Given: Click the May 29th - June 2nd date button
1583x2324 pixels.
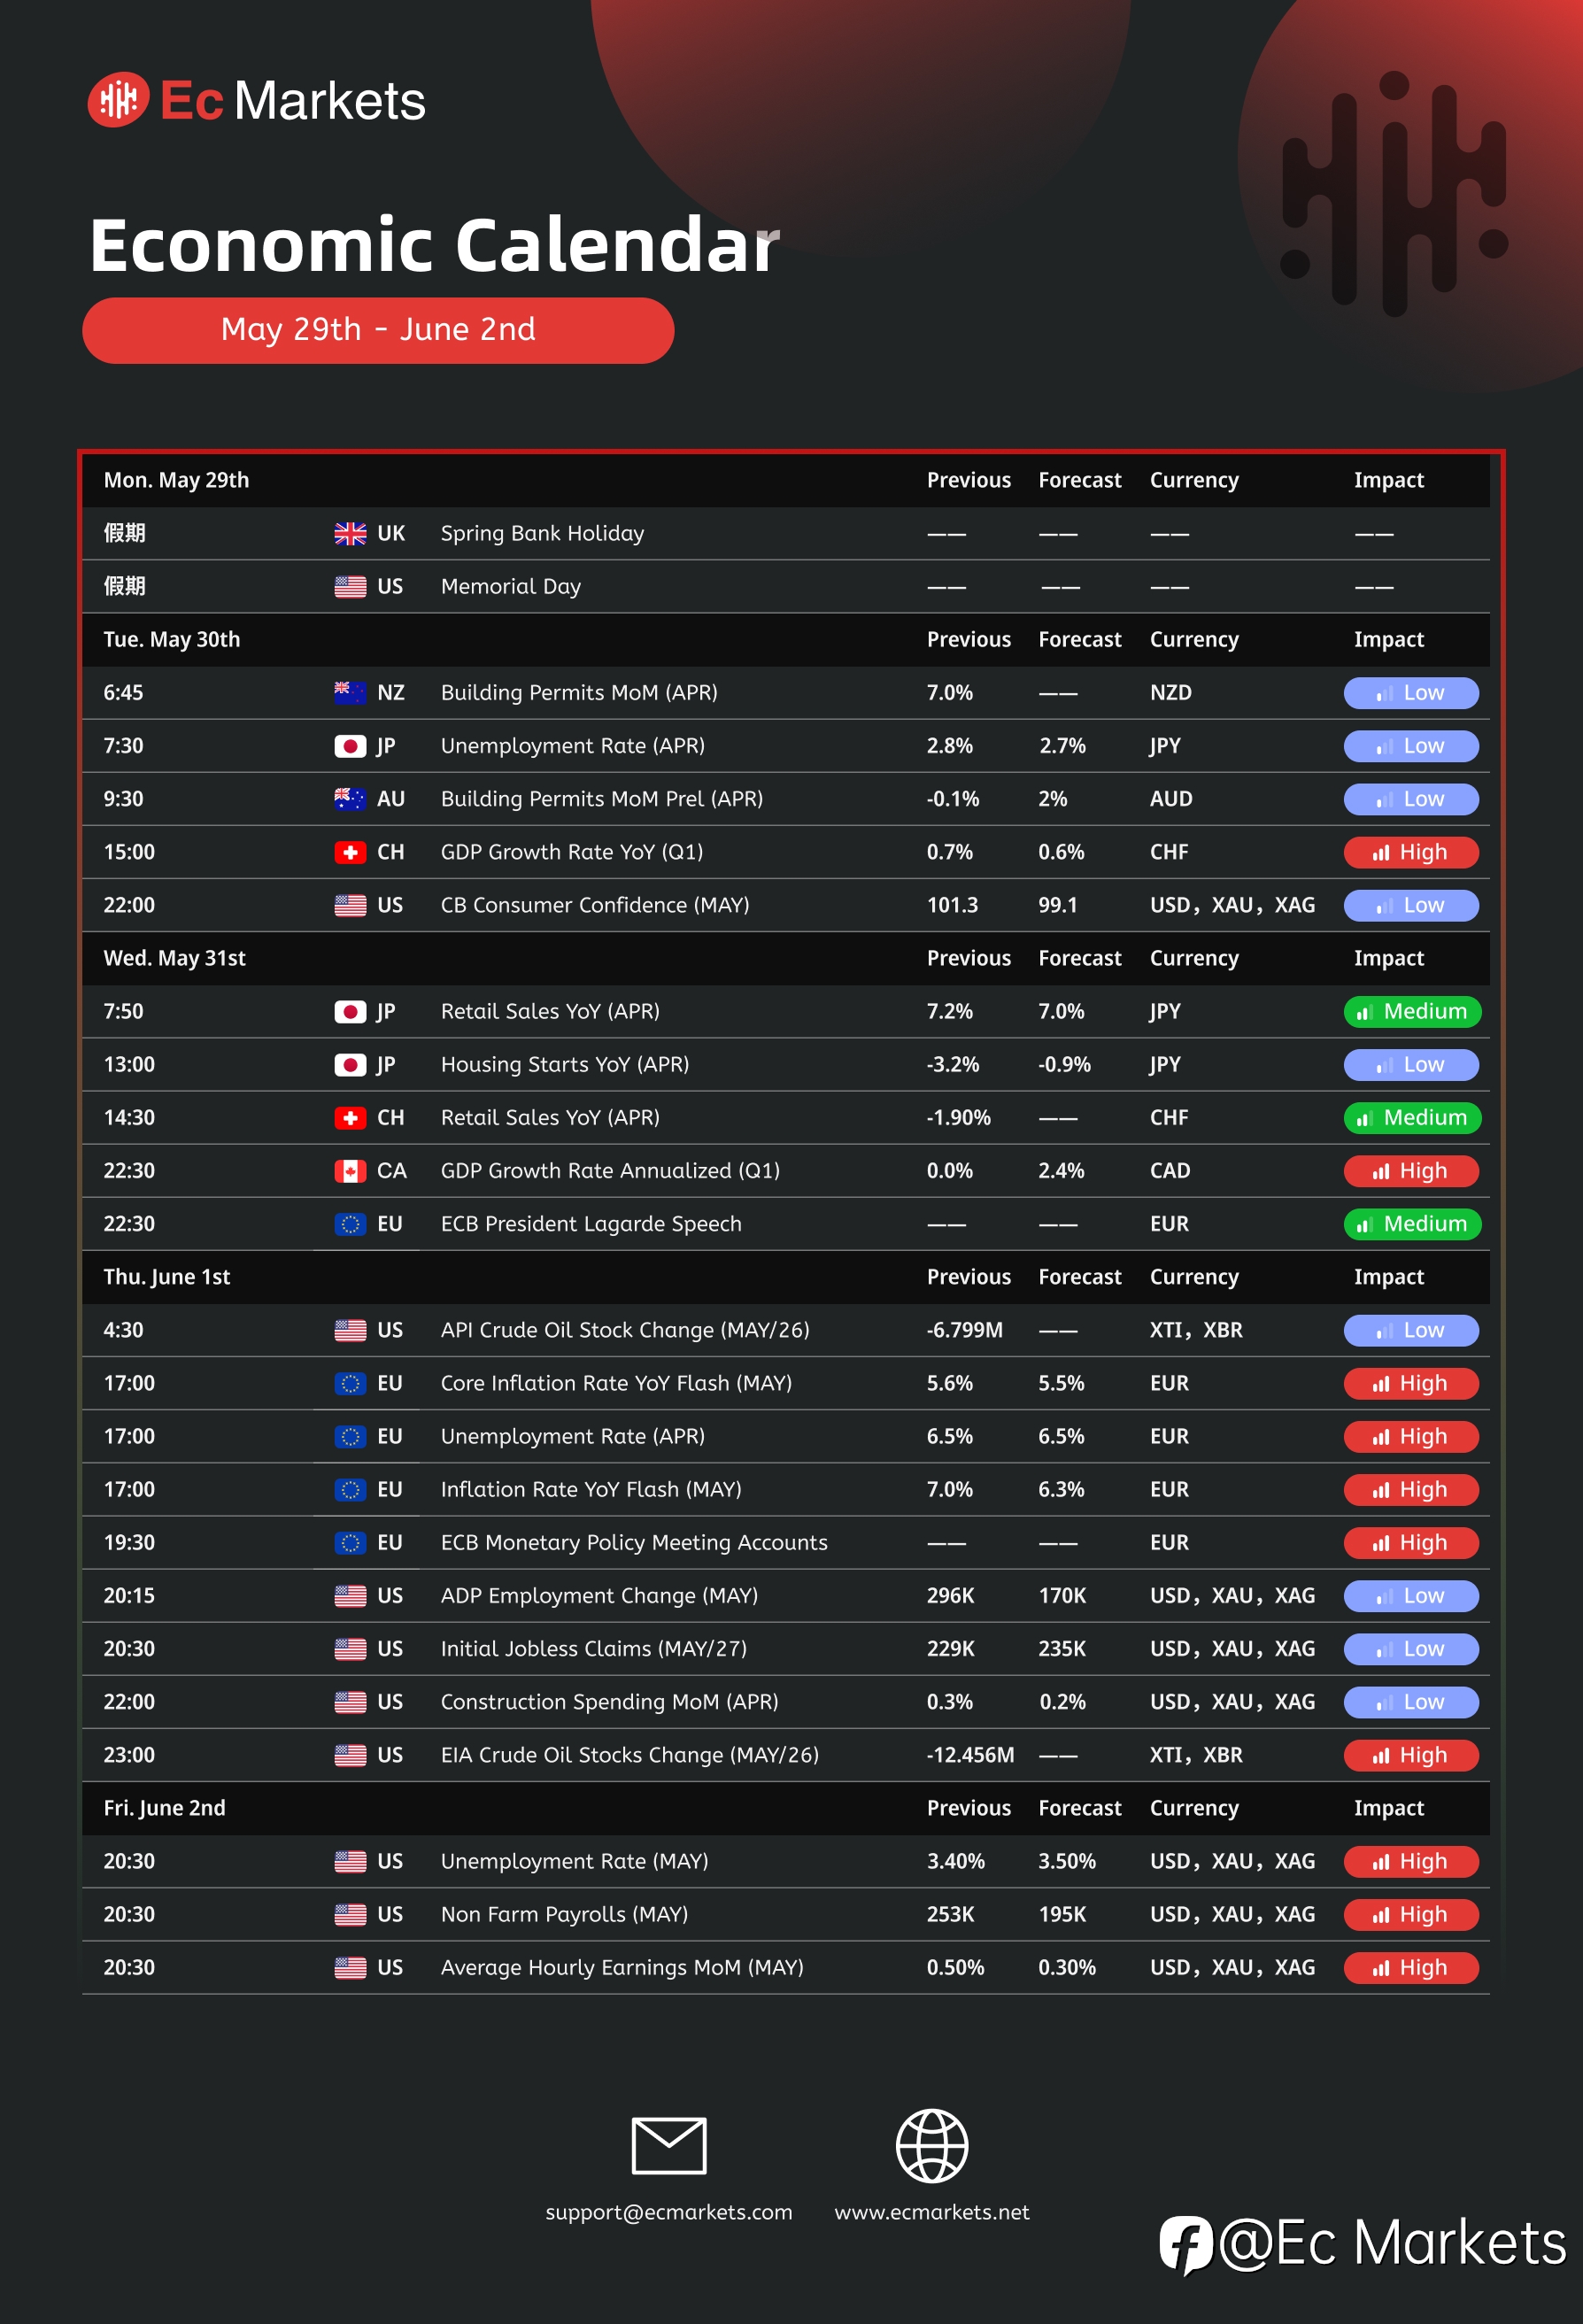Looking at the screenshot, I should (x=378, y=330).
